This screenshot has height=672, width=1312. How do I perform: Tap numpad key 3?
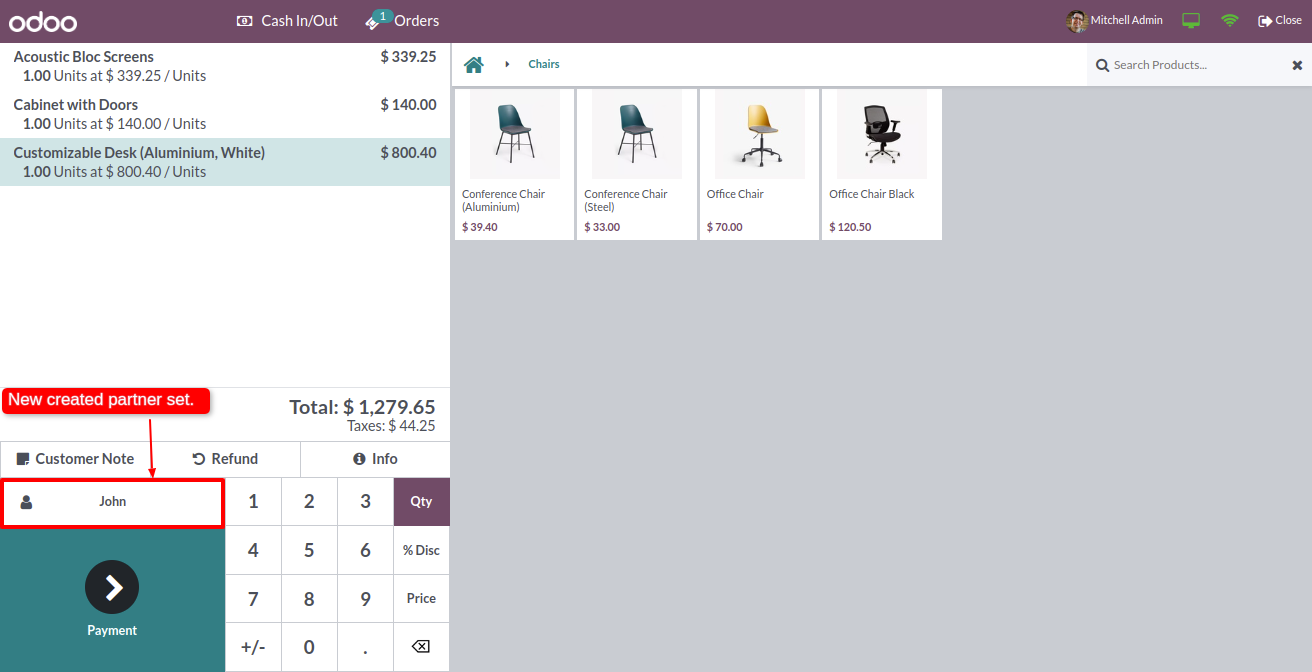tap(365, 502)
